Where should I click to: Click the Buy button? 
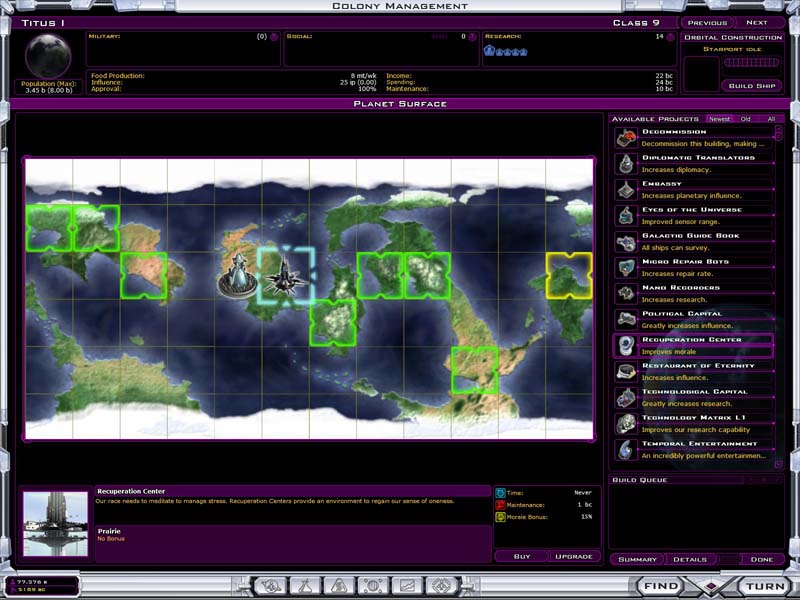point(521,556)
